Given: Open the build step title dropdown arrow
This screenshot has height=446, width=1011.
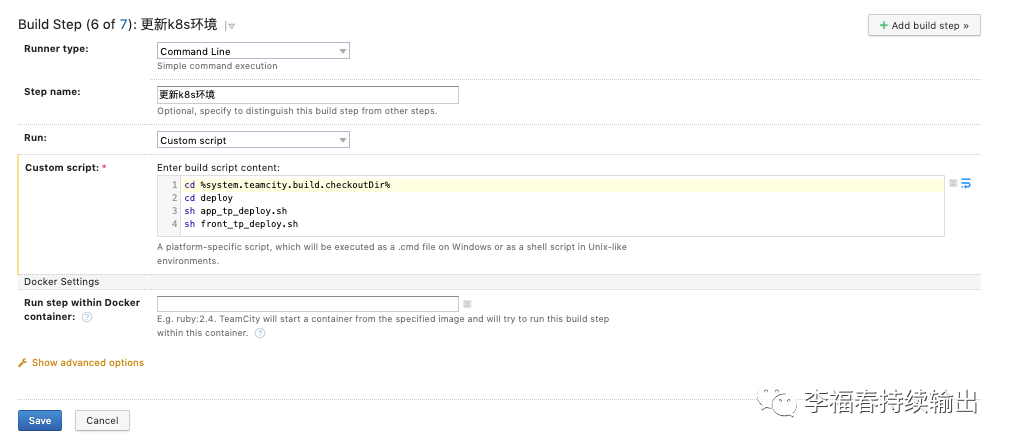Looking at the screenshot, I should click(230, 26).
